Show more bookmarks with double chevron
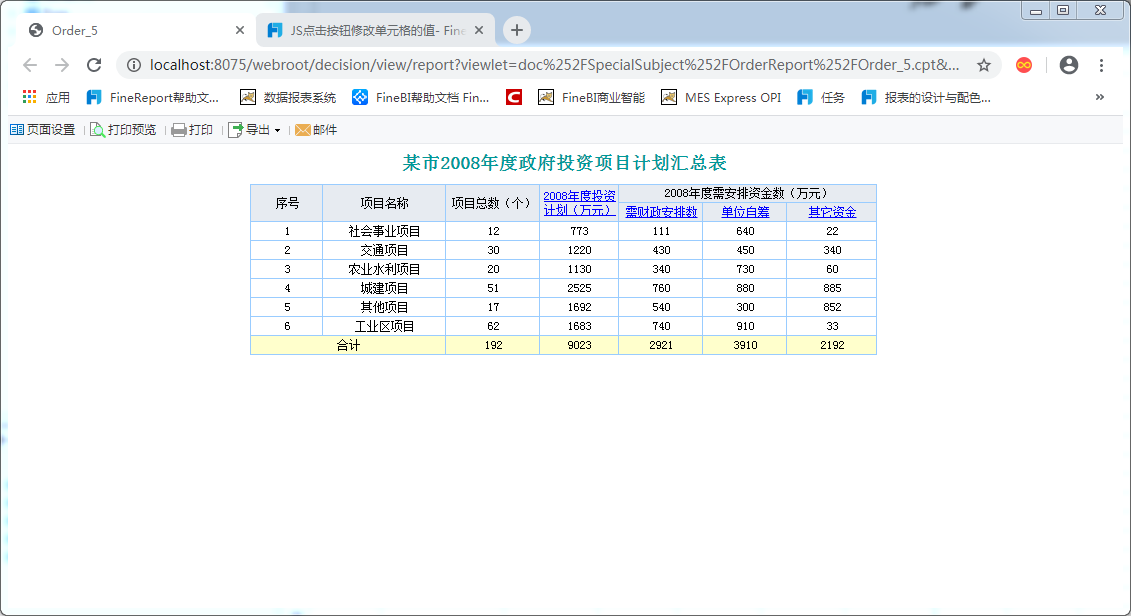This screenshot has height=616, width=1131. pyautogui.click(x=1099, y=97)
